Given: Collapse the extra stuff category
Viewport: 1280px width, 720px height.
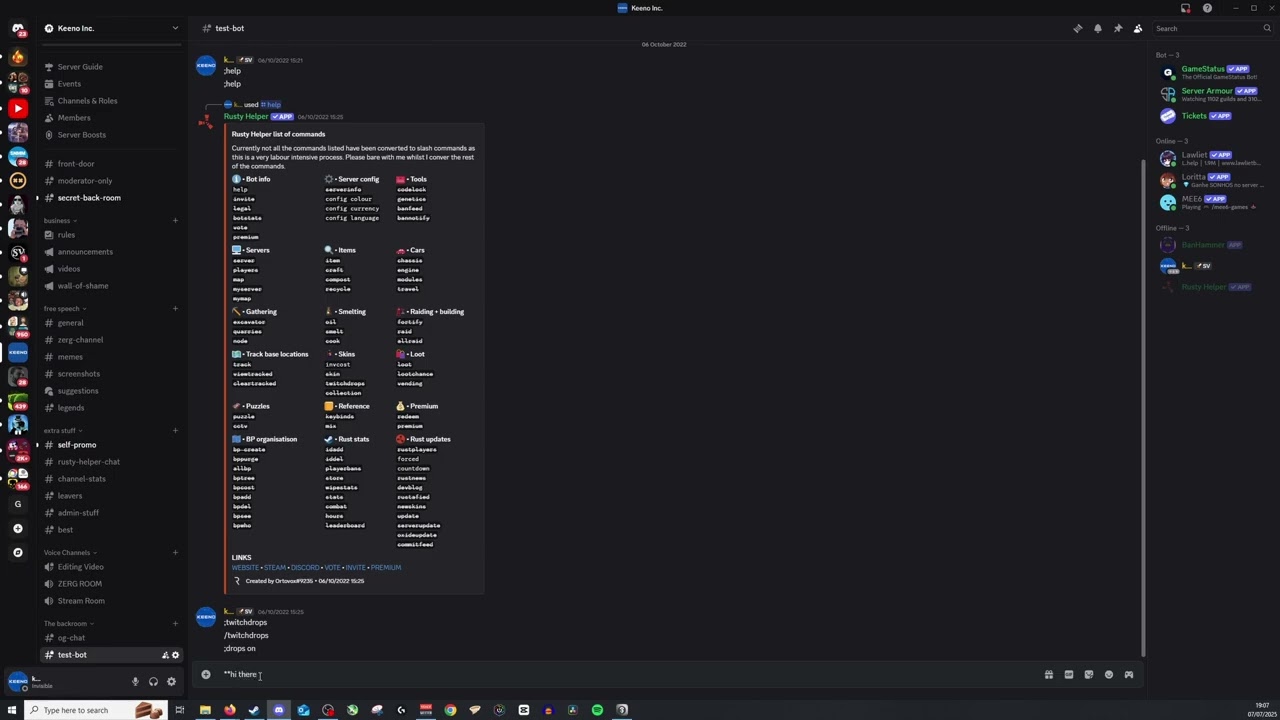Looking at the screenshot, I should pyautogui.click(x=62, y=431).
